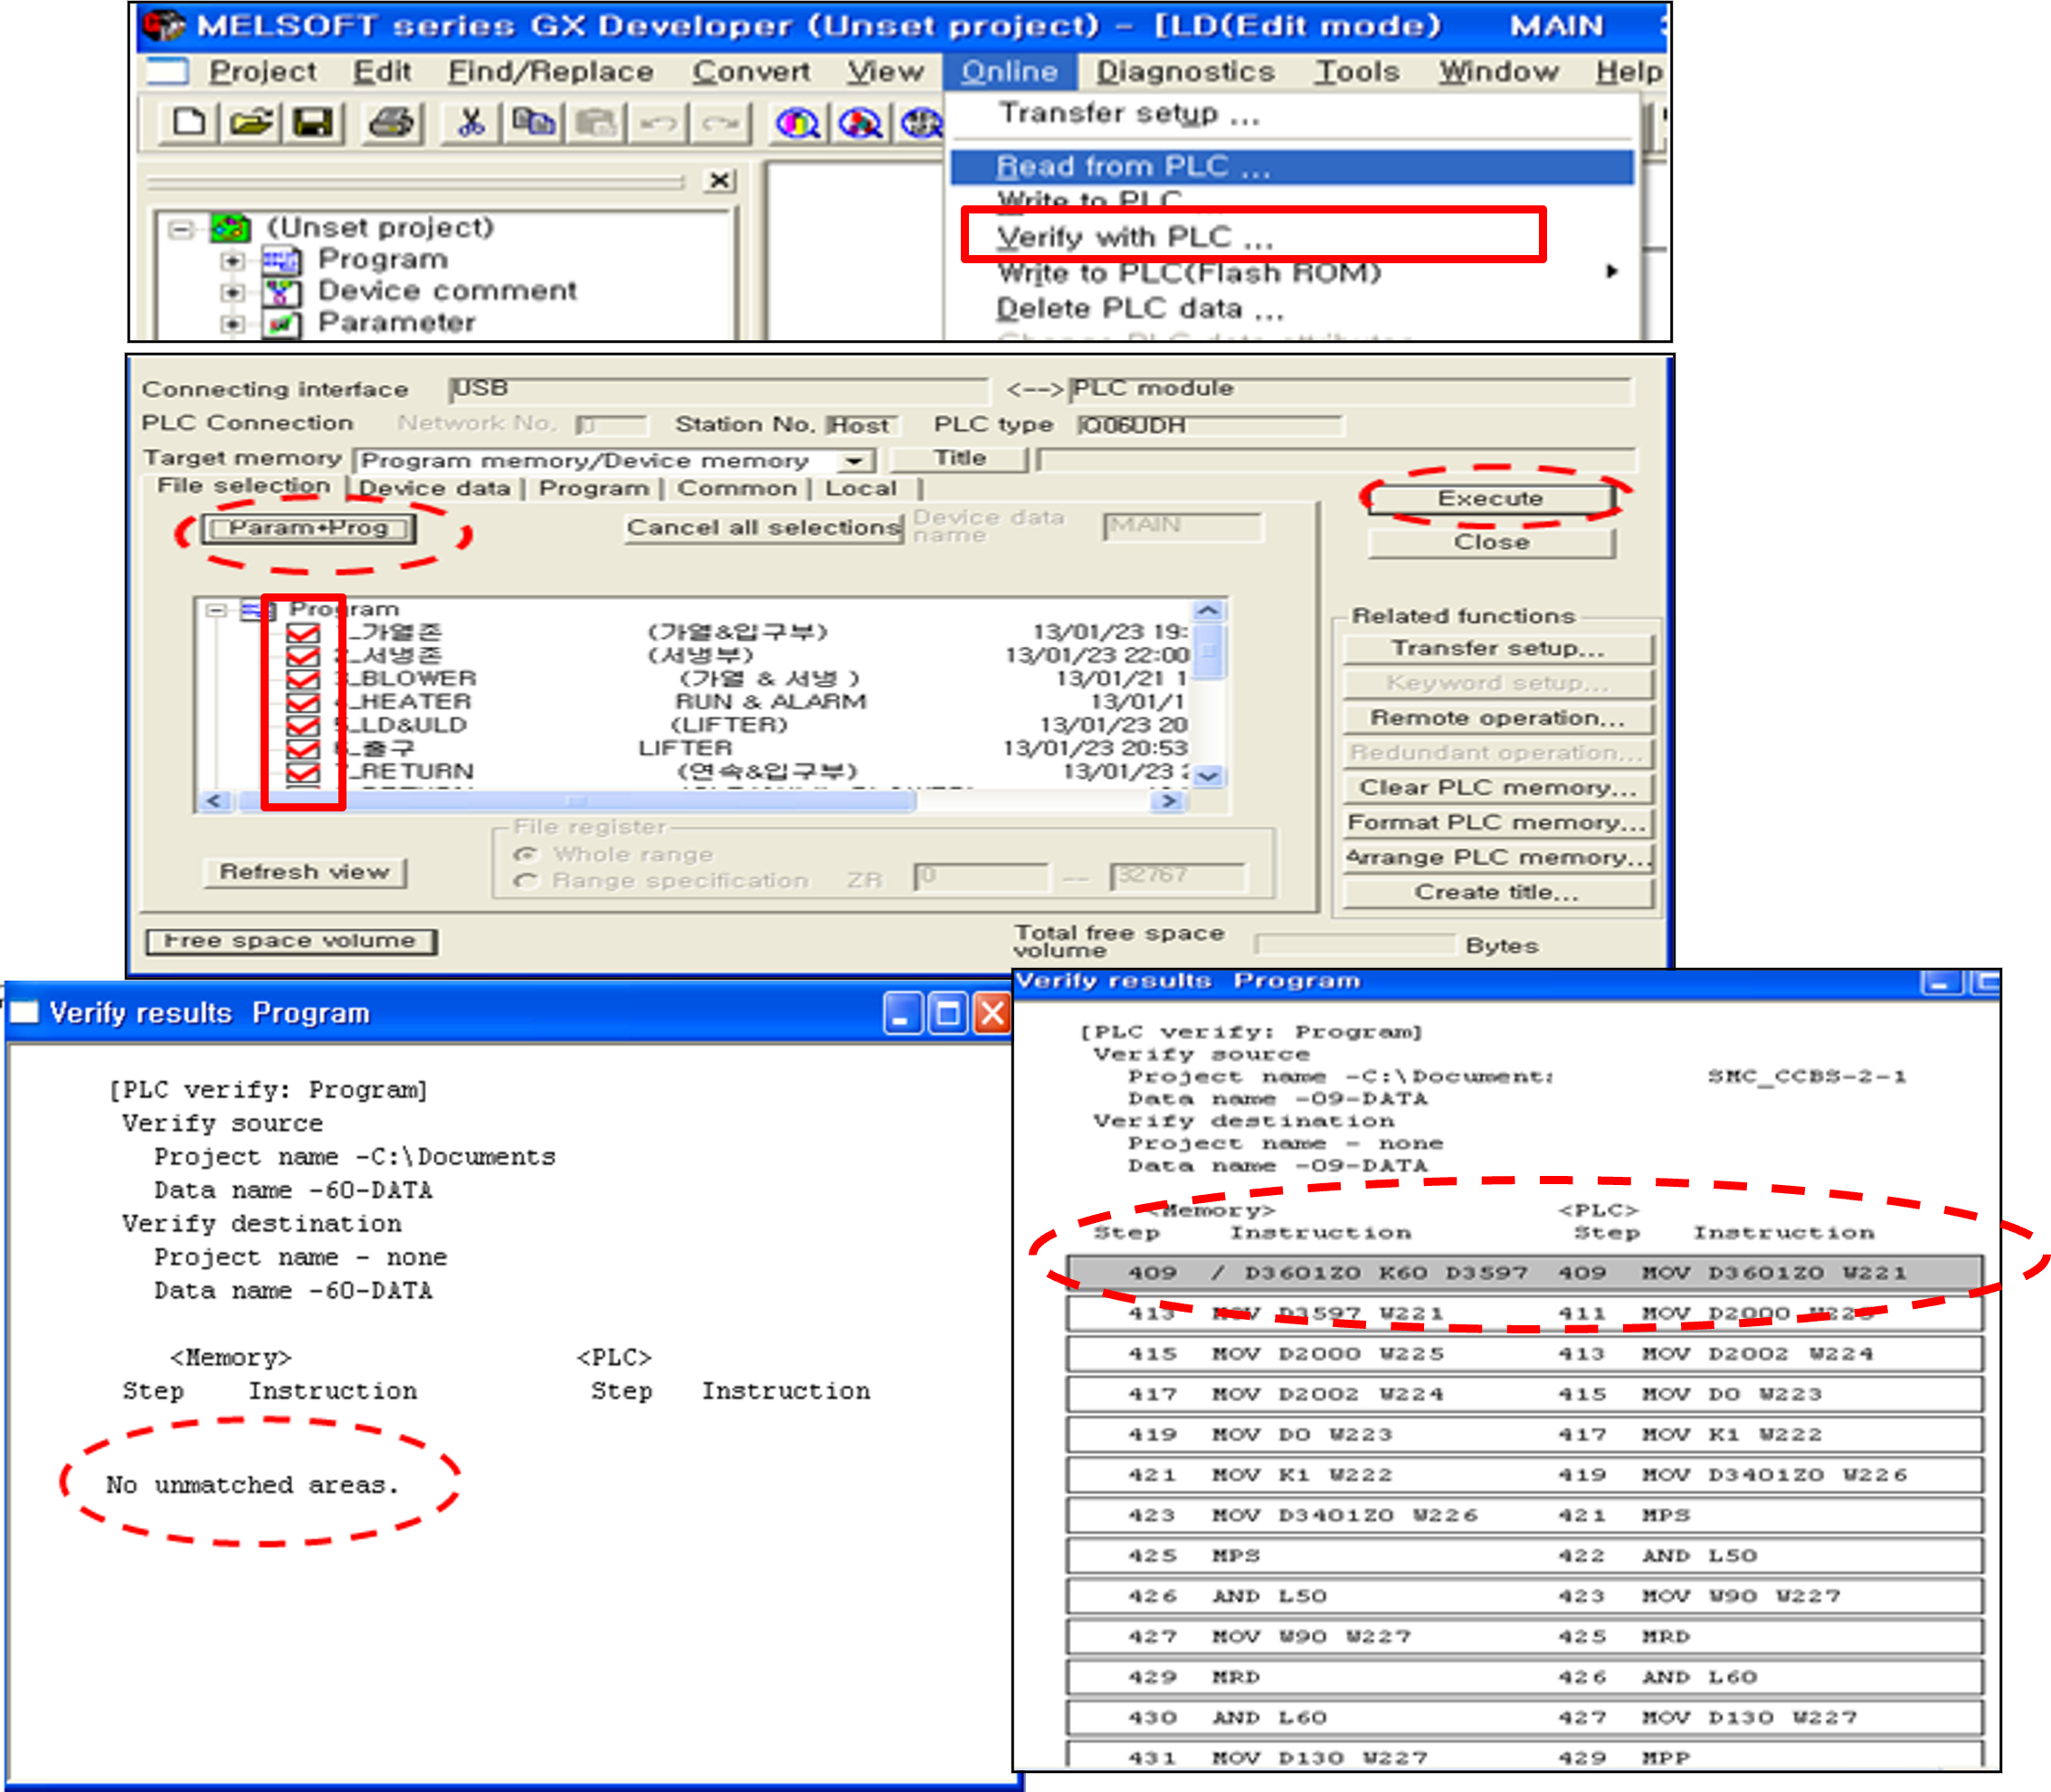This screenshot has width=2051, height=1792.
Task: Click the Unset project root icon
Action: (x=230, y=227)
